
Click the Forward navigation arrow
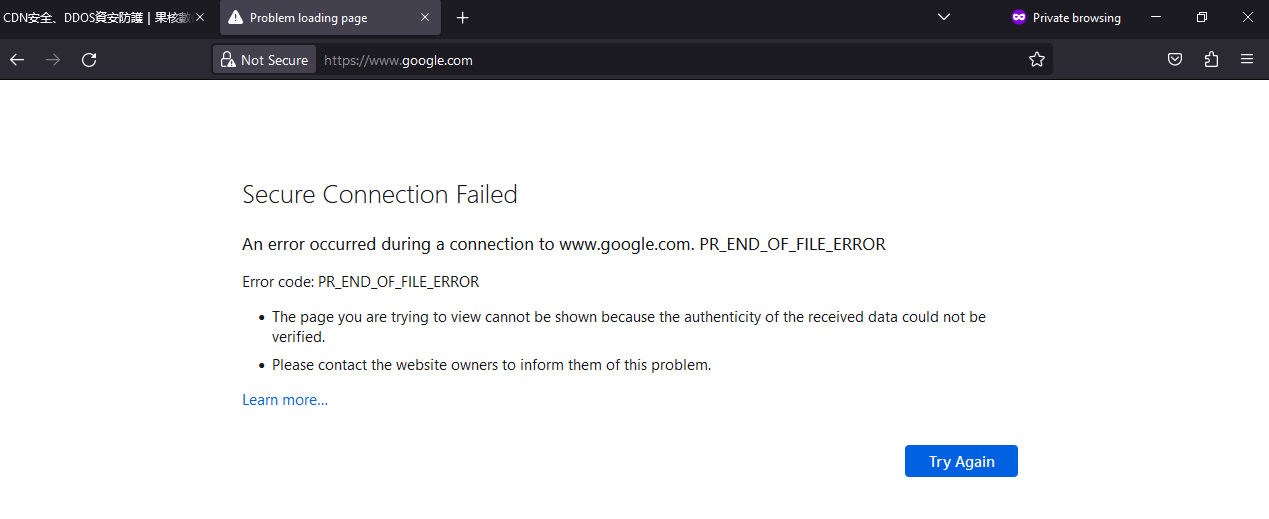click(x=53, y=60)
